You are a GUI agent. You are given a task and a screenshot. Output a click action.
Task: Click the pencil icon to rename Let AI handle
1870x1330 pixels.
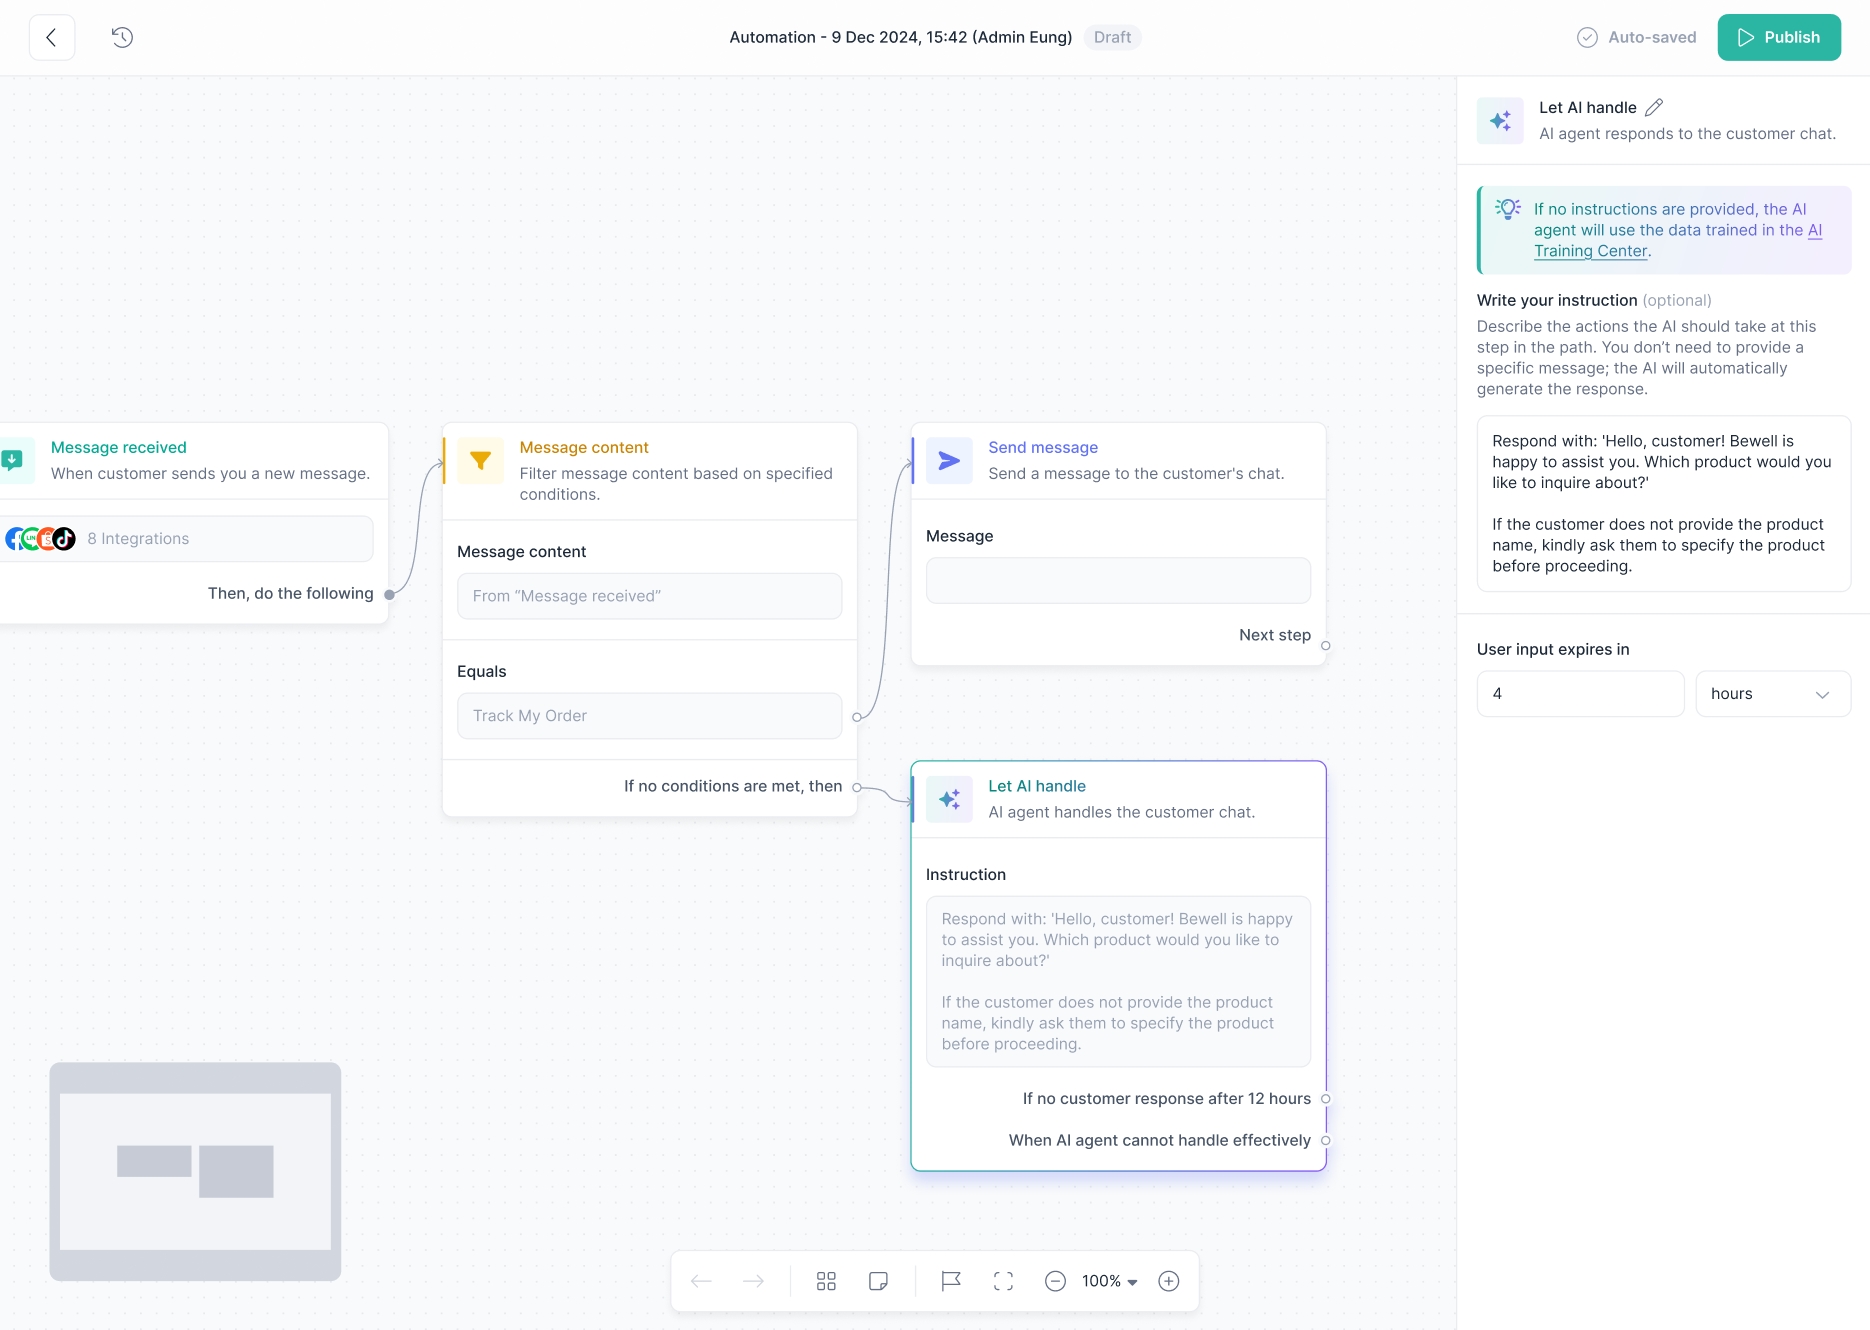tap(1654, 107)
